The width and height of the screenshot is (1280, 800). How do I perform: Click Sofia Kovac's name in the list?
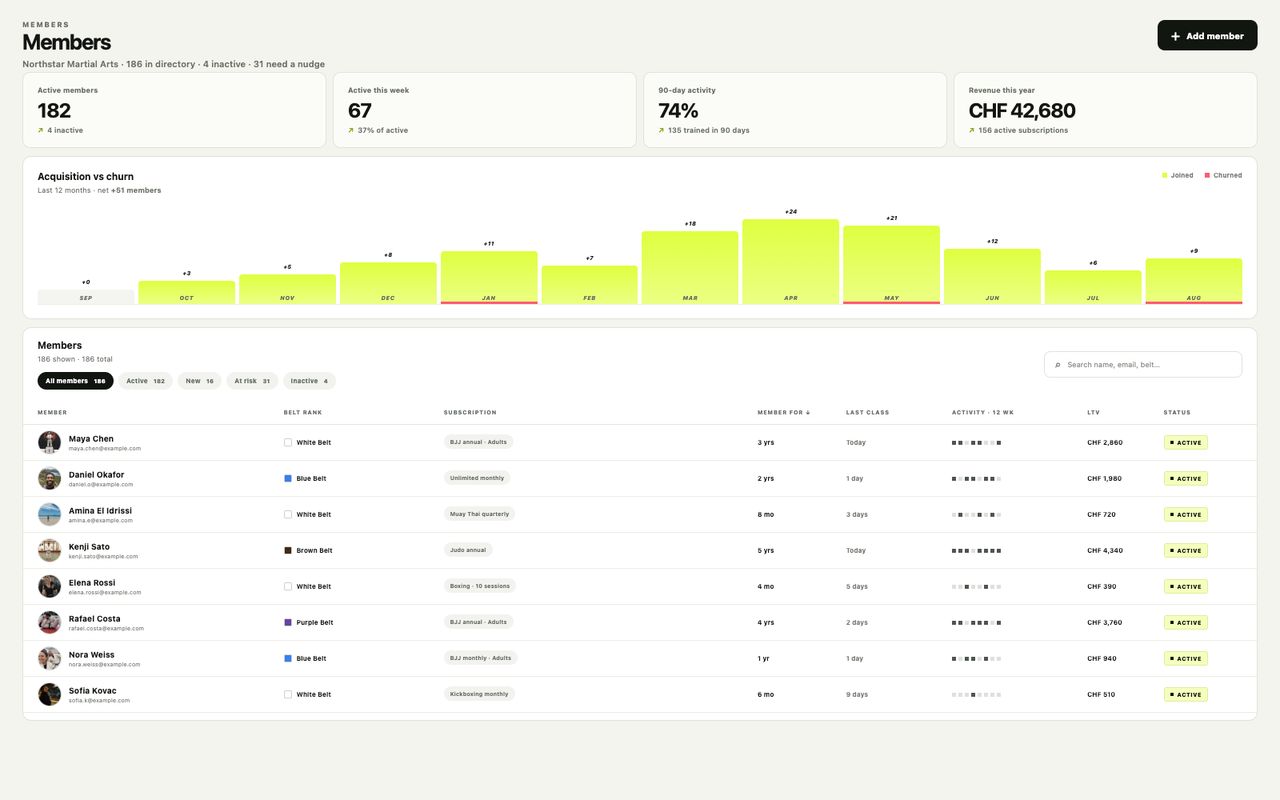[x=93, y=691]
